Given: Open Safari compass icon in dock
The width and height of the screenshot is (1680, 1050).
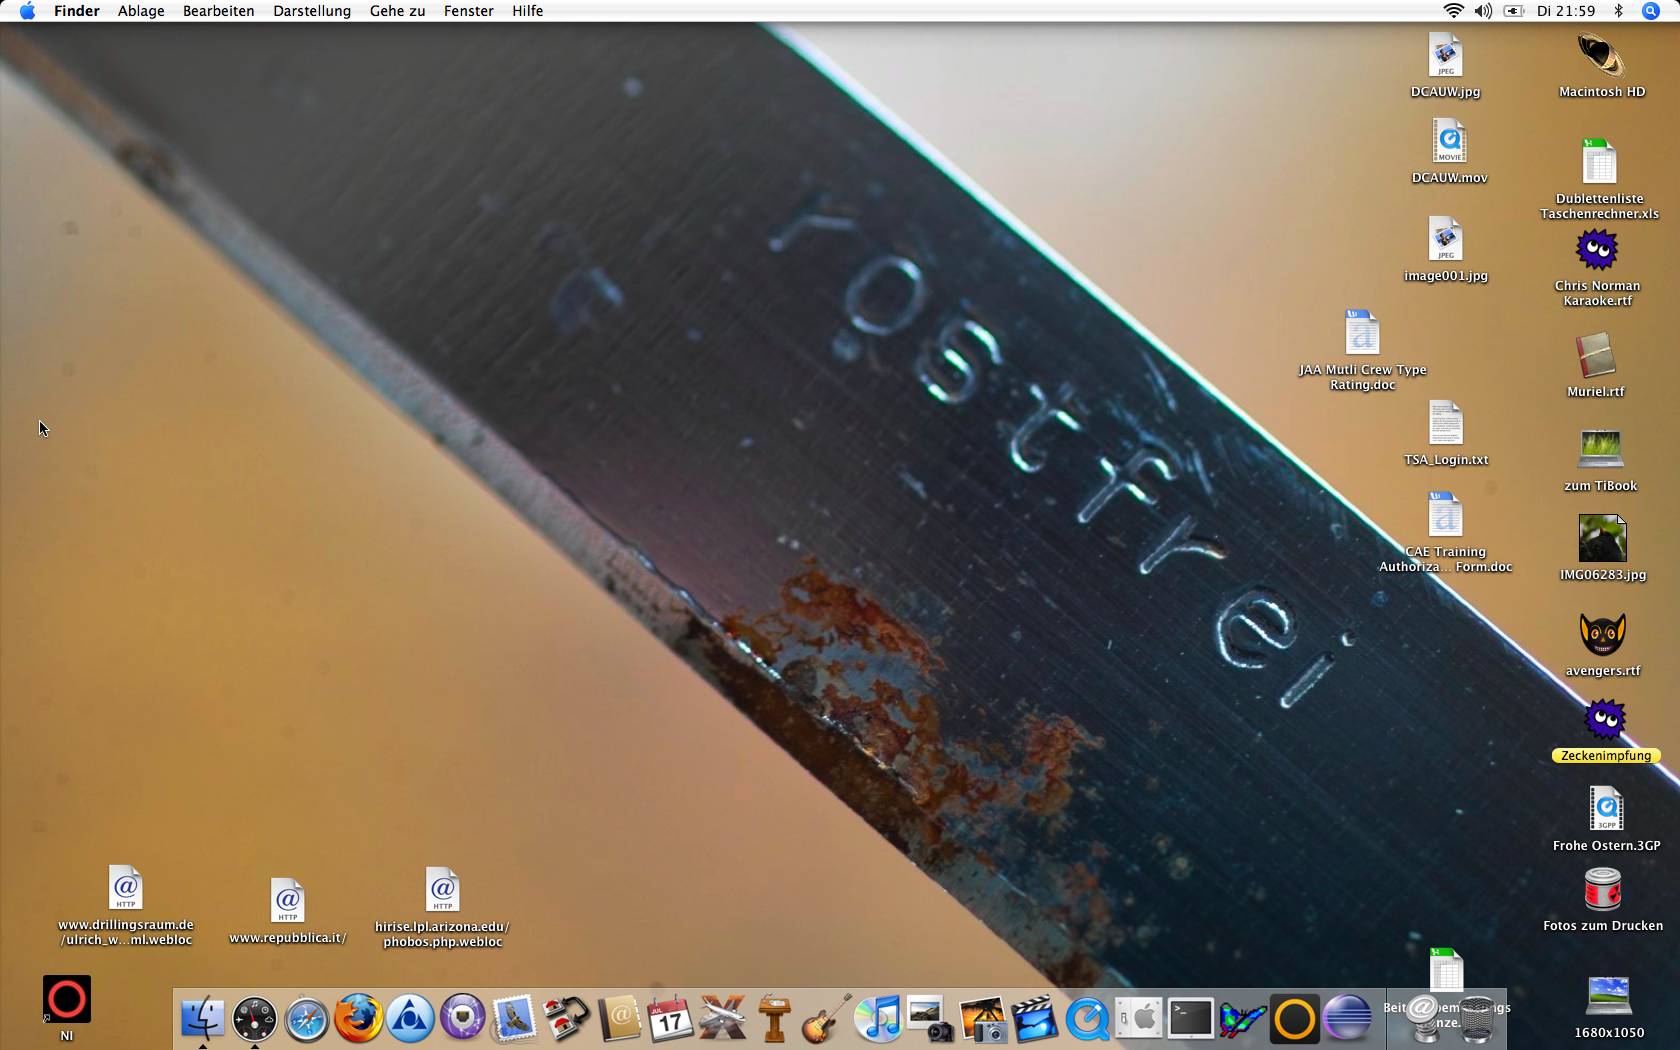Looking at the screenshot, I should [306, 1019].
